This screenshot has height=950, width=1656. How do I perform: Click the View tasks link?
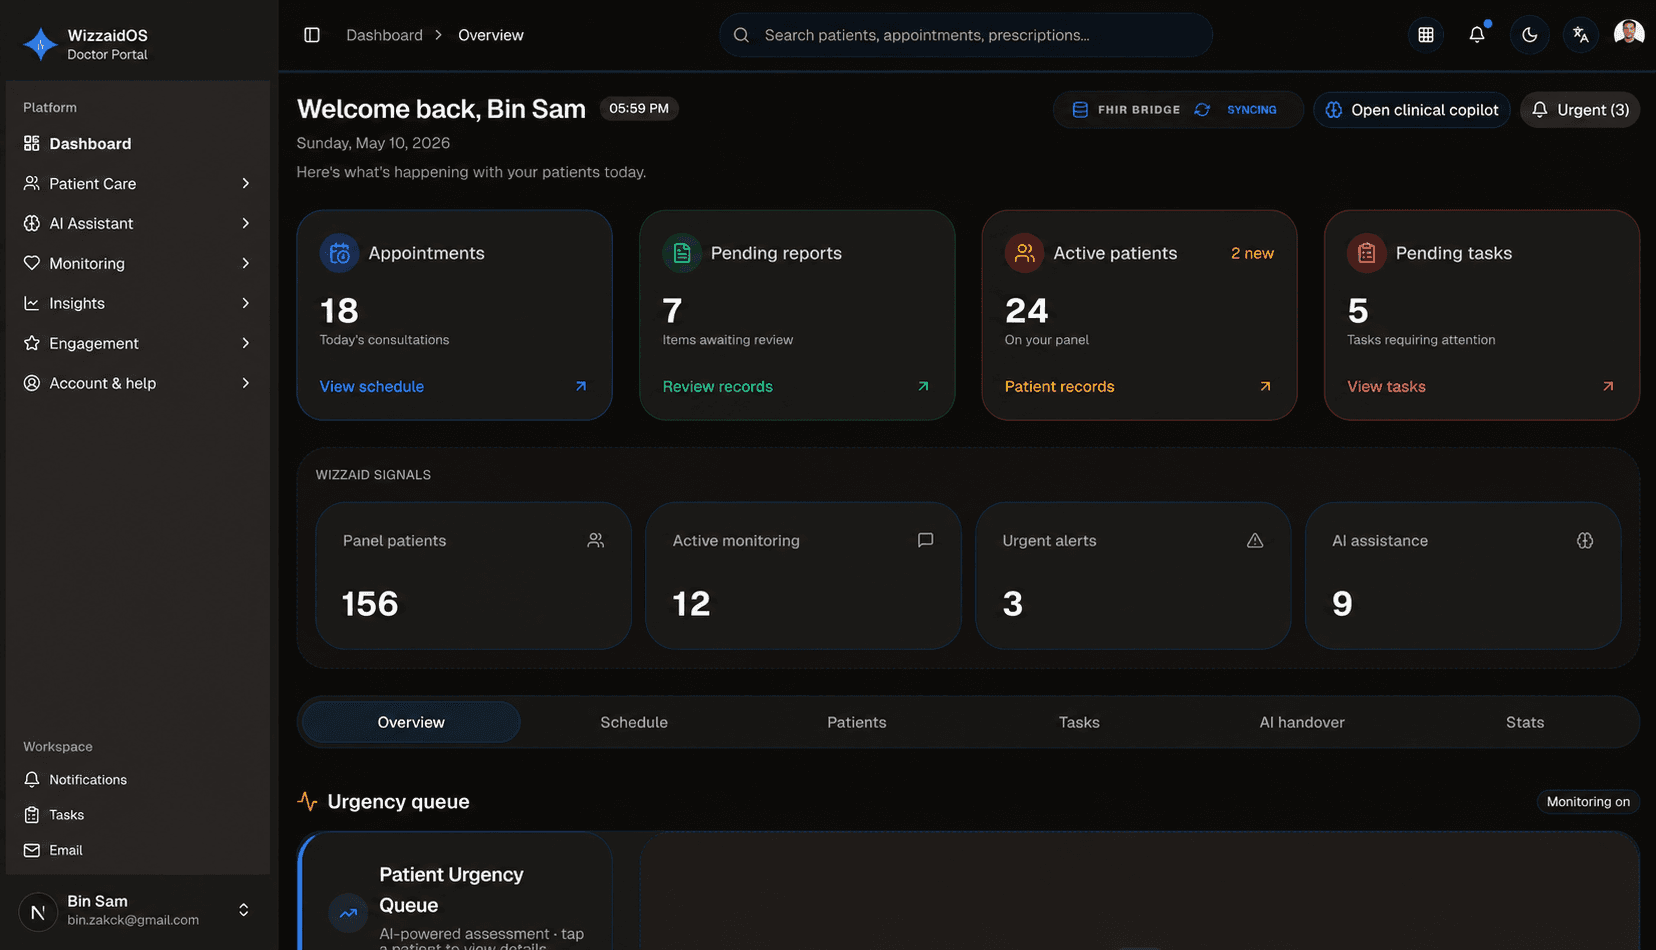click(1386, 386)
